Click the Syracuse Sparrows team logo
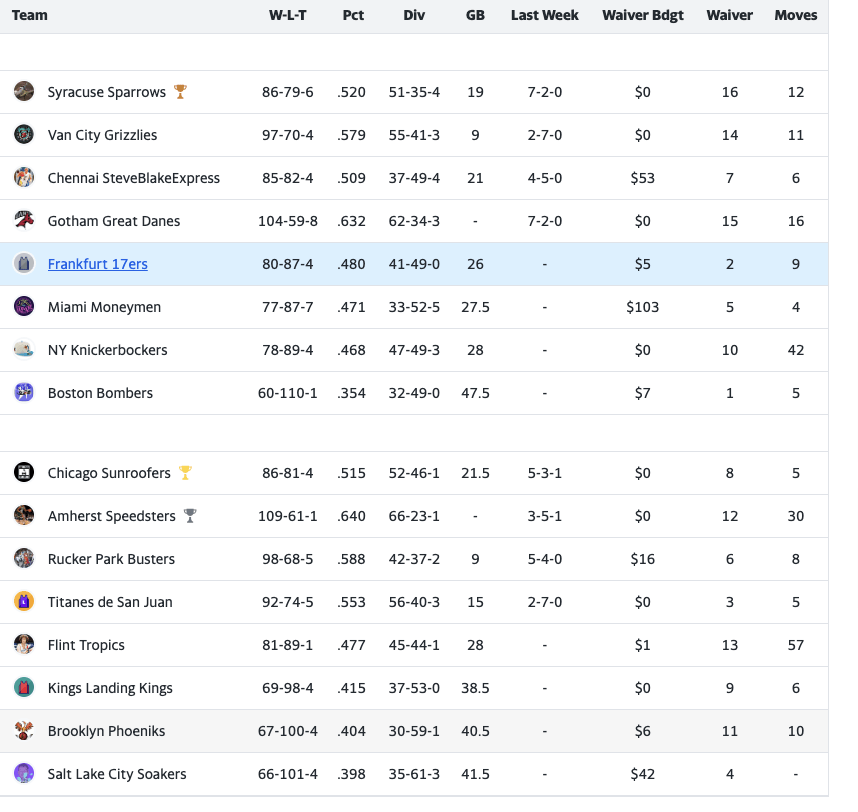This screenshot has height=812, width=858. (24, 92)
